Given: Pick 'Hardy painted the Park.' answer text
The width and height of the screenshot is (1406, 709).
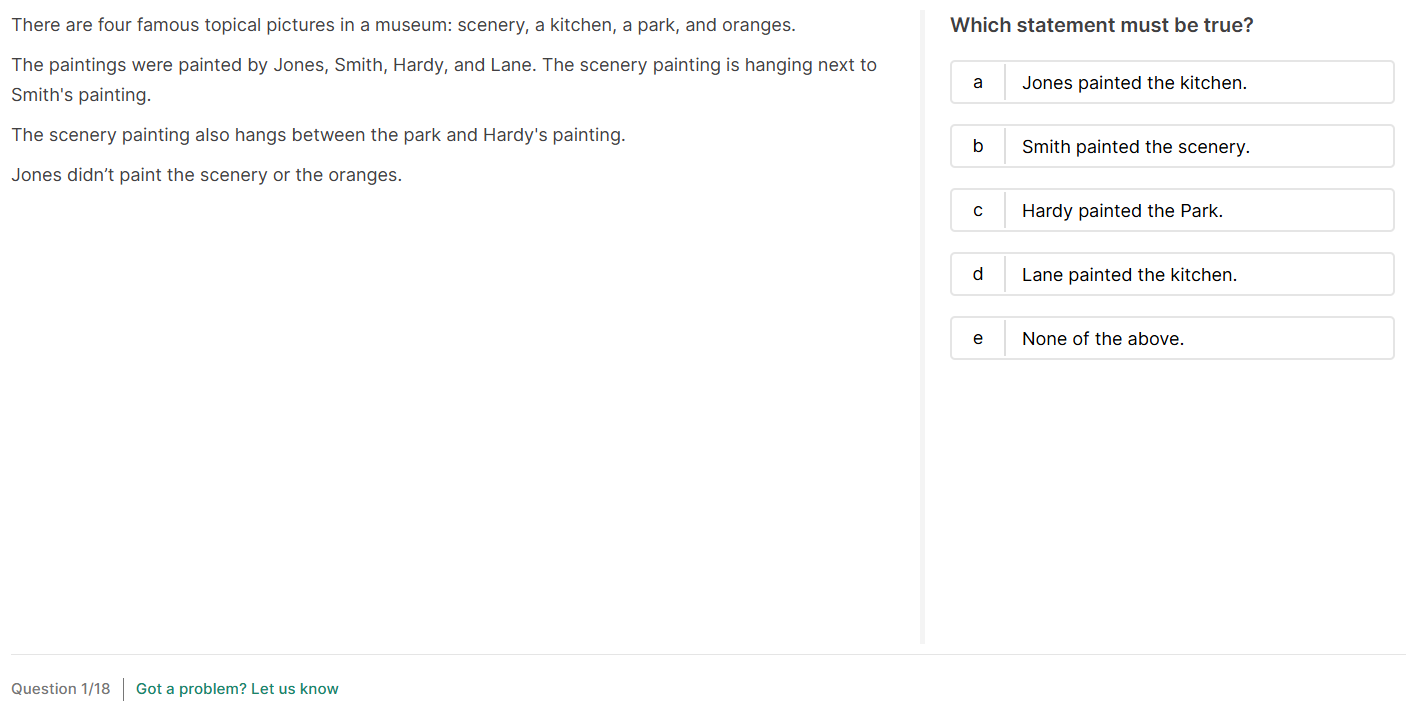Looking at the screenshot, I should coord(1122,211).
